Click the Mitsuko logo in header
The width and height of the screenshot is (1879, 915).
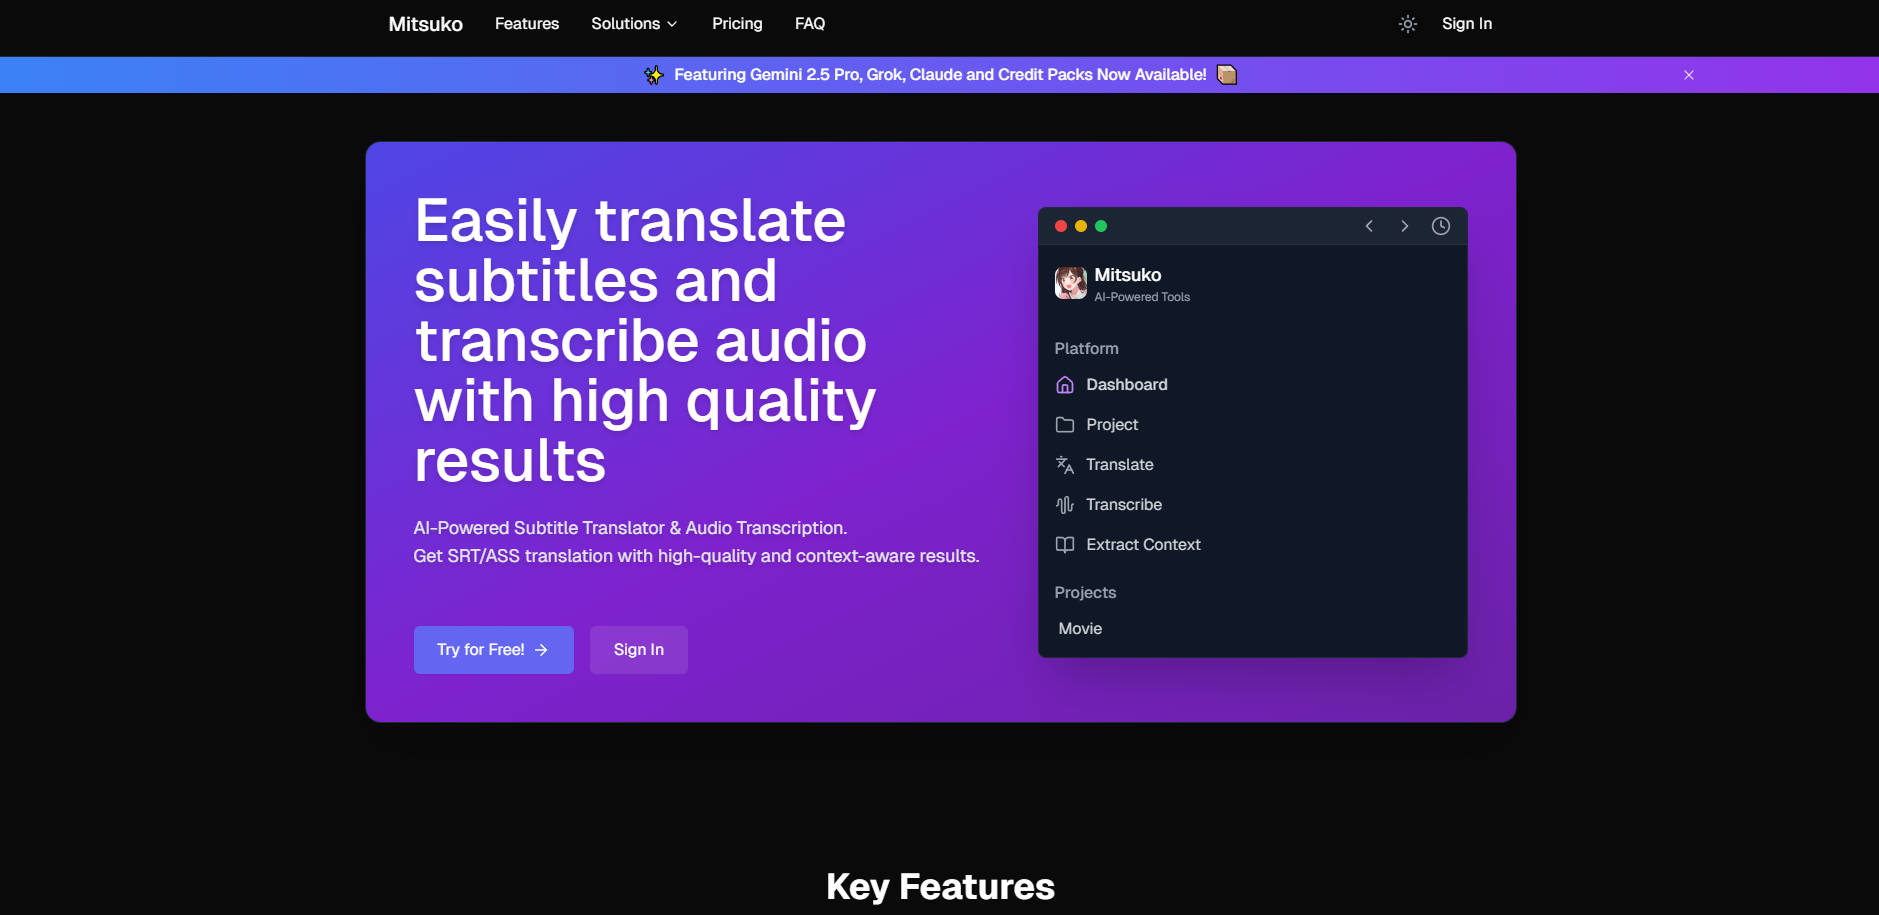tap(425, 24)
